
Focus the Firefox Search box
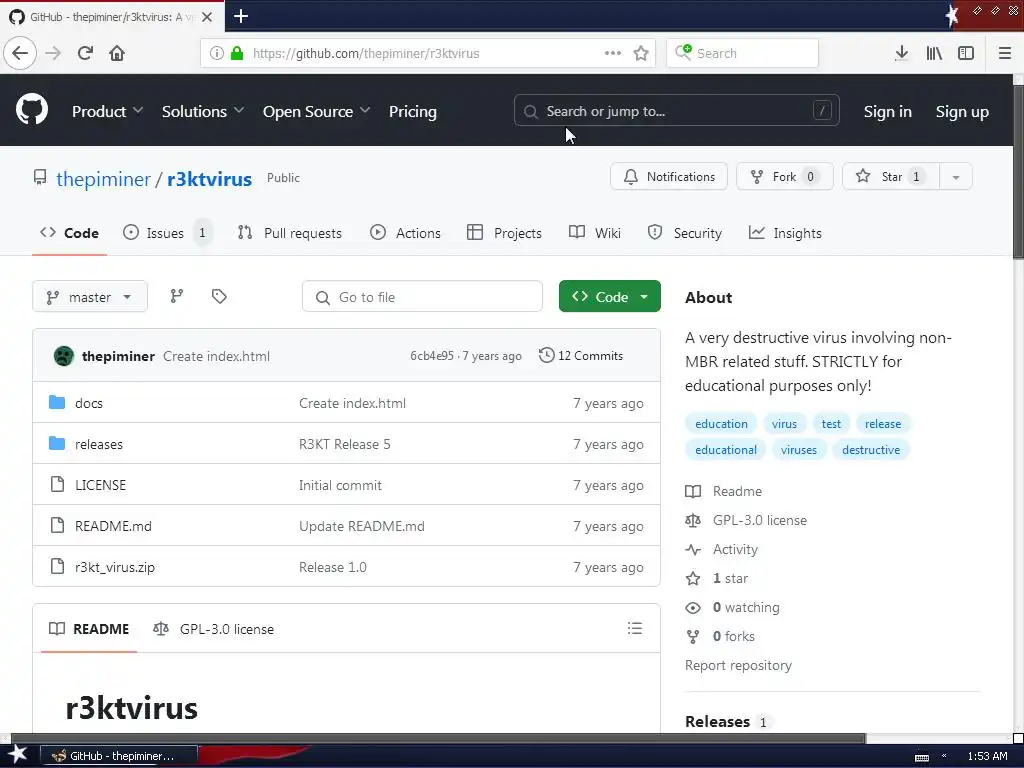[x=743, y=53]
